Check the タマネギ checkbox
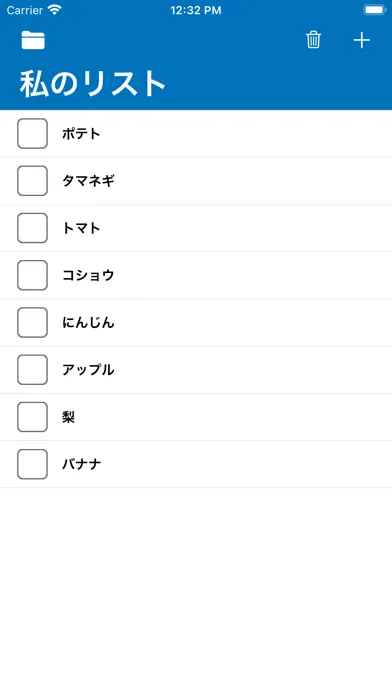392x696 pixels. click(32, 181)
